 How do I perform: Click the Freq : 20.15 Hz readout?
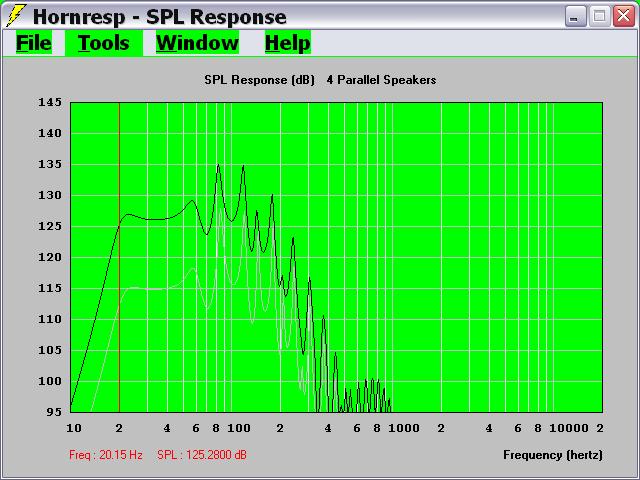click(106, 455)
